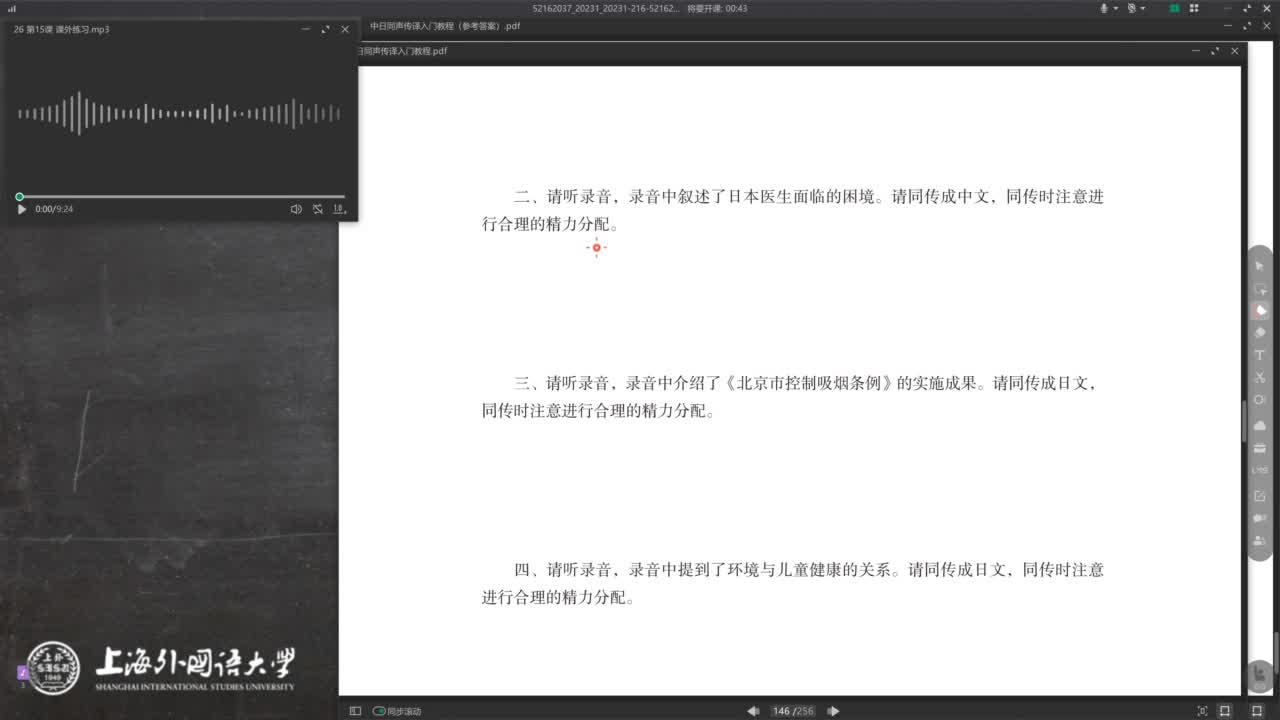1280x720 pixels.
Task: Play the 课外练习 audio recording
Action: [22, 209]
